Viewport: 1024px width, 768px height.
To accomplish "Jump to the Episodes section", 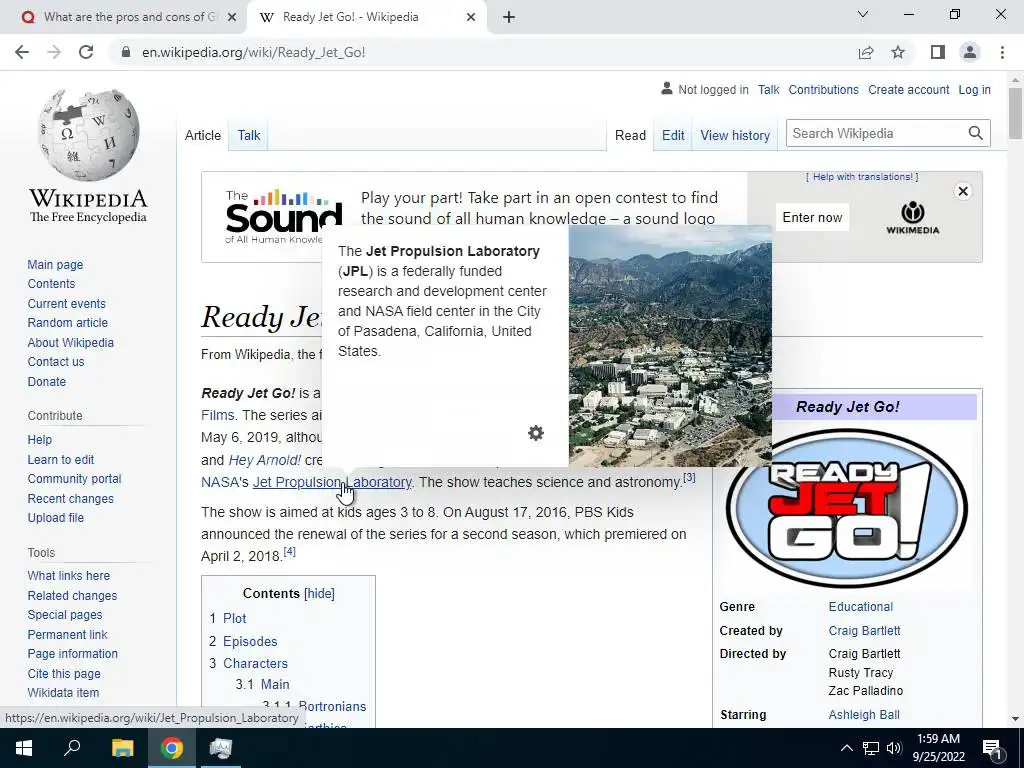I will [250, 641].
